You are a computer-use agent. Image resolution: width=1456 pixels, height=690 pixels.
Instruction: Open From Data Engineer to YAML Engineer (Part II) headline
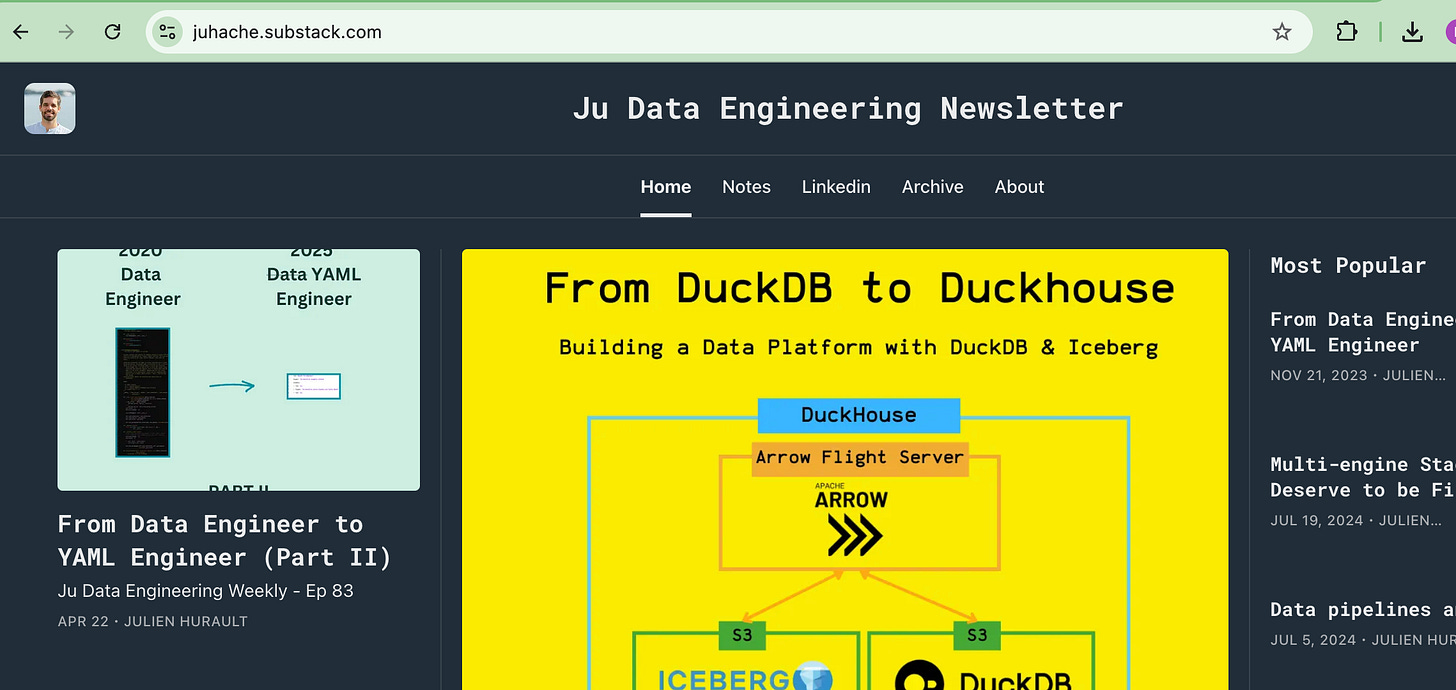[x=225, y=541]
